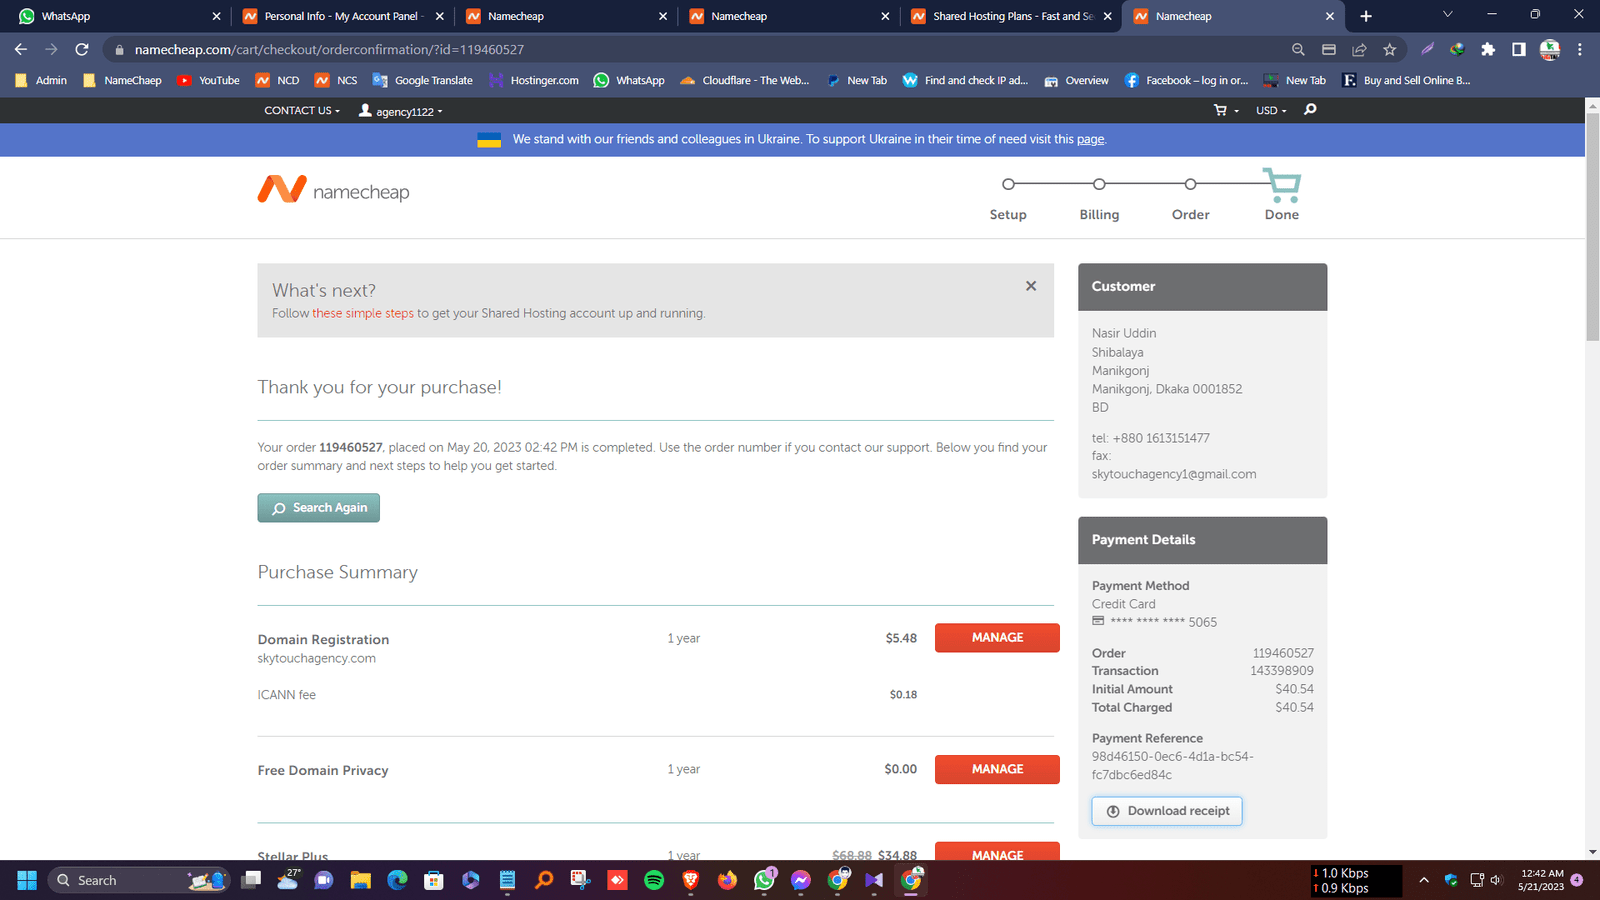Image resolution: width=1600 pixels, height=900 pixels.
Task: Click MANAGE for Domain Registration
Action: point(997,638)
